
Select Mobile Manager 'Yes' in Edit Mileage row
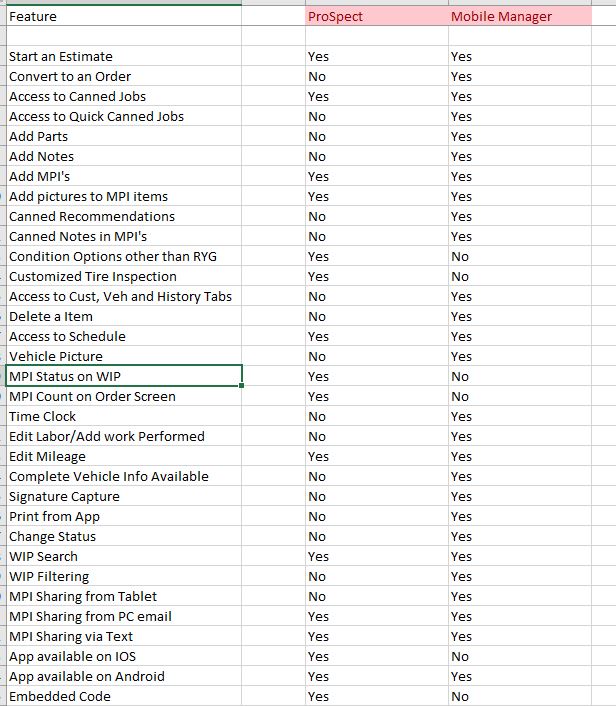click(520, 456)
